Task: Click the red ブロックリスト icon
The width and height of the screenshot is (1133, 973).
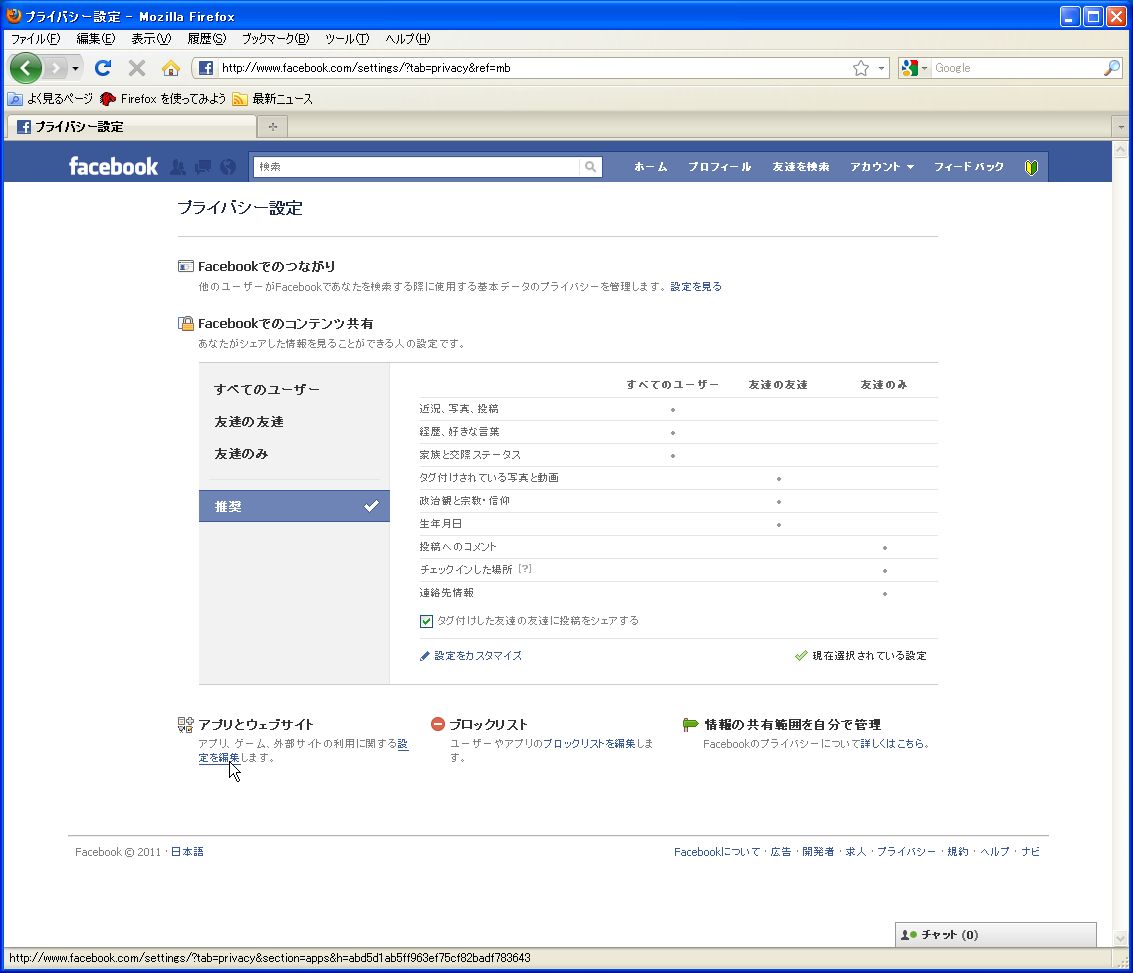Action: click(x=438, y=724)
